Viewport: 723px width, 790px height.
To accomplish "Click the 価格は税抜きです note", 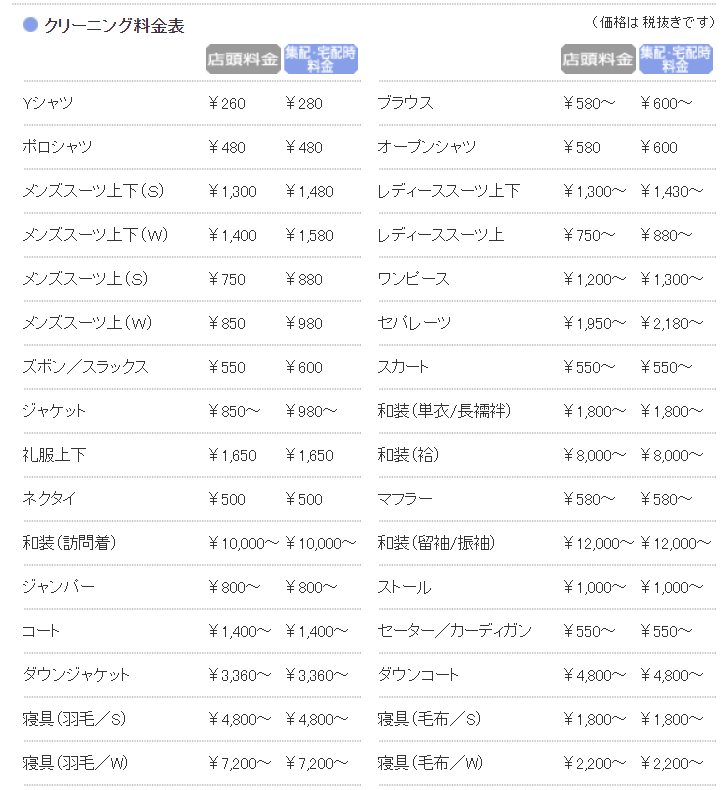I will (x=652, y=22).
